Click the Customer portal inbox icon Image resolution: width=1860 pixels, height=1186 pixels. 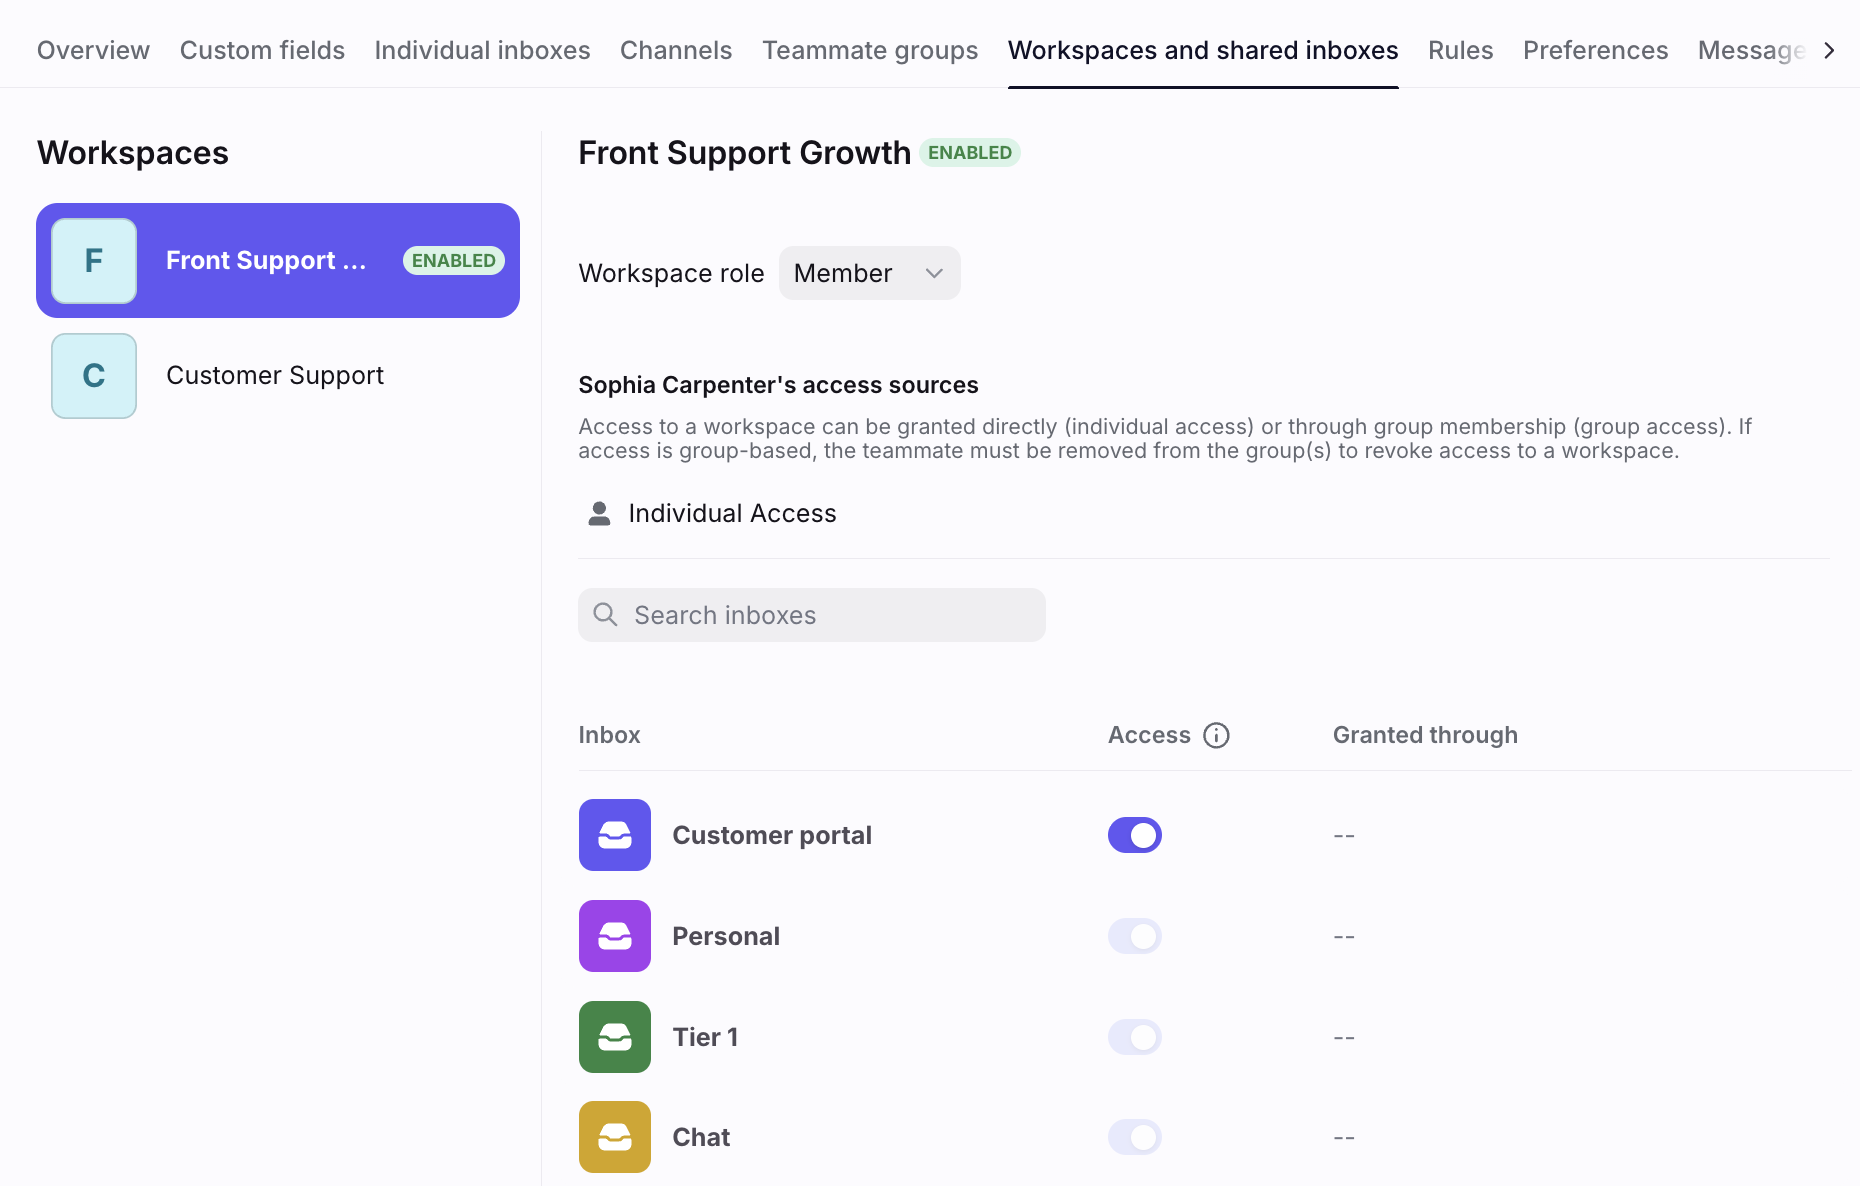[x=615, y=835]
